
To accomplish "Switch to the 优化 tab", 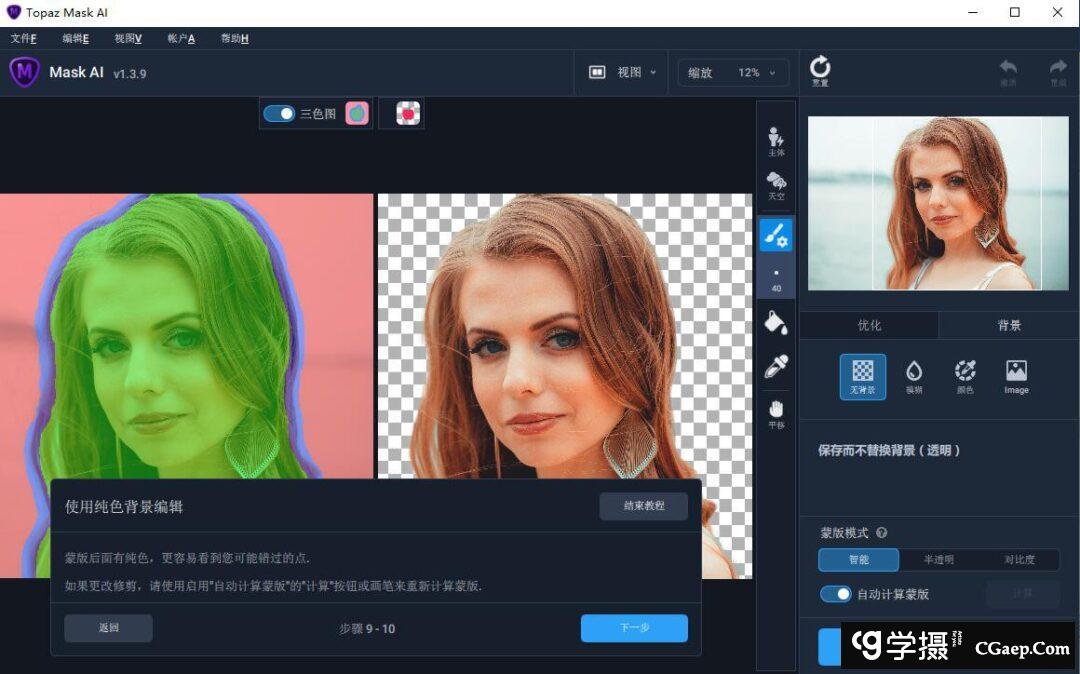I will (869, 325).
